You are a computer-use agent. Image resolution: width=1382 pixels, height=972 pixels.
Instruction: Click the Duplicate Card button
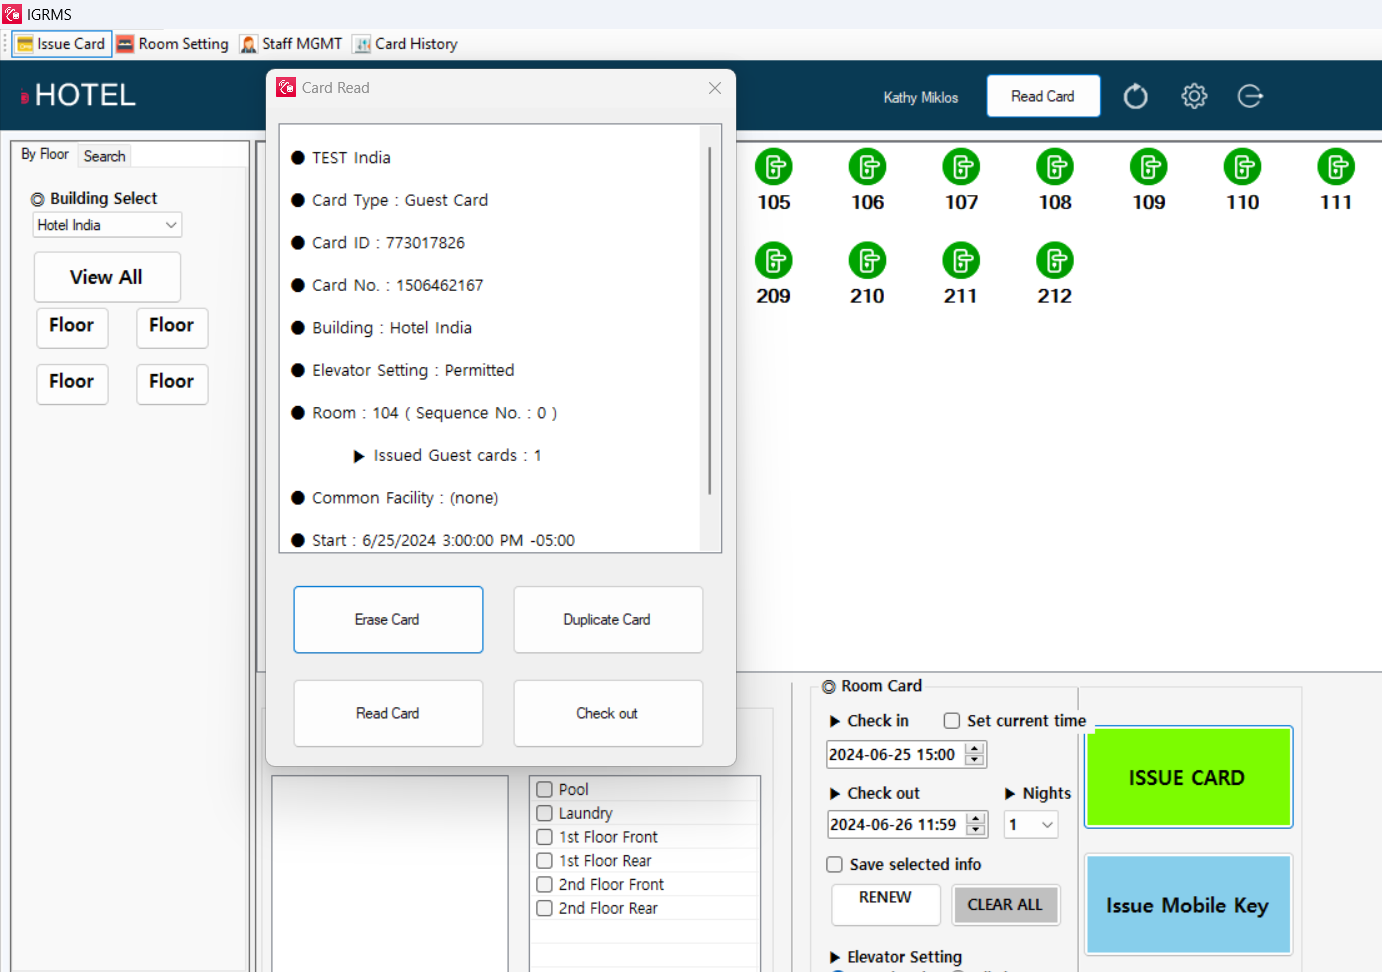(x=608, y=620)
